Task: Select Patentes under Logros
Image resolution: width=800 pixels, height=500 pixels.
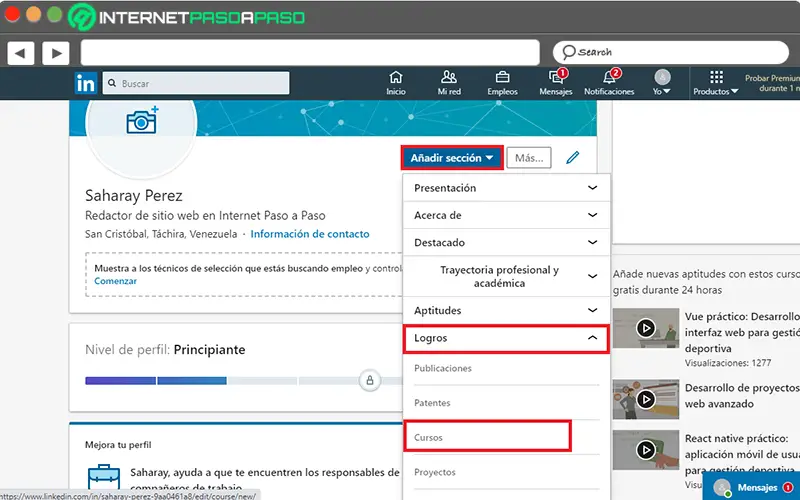Action: [x=432, y=403]
